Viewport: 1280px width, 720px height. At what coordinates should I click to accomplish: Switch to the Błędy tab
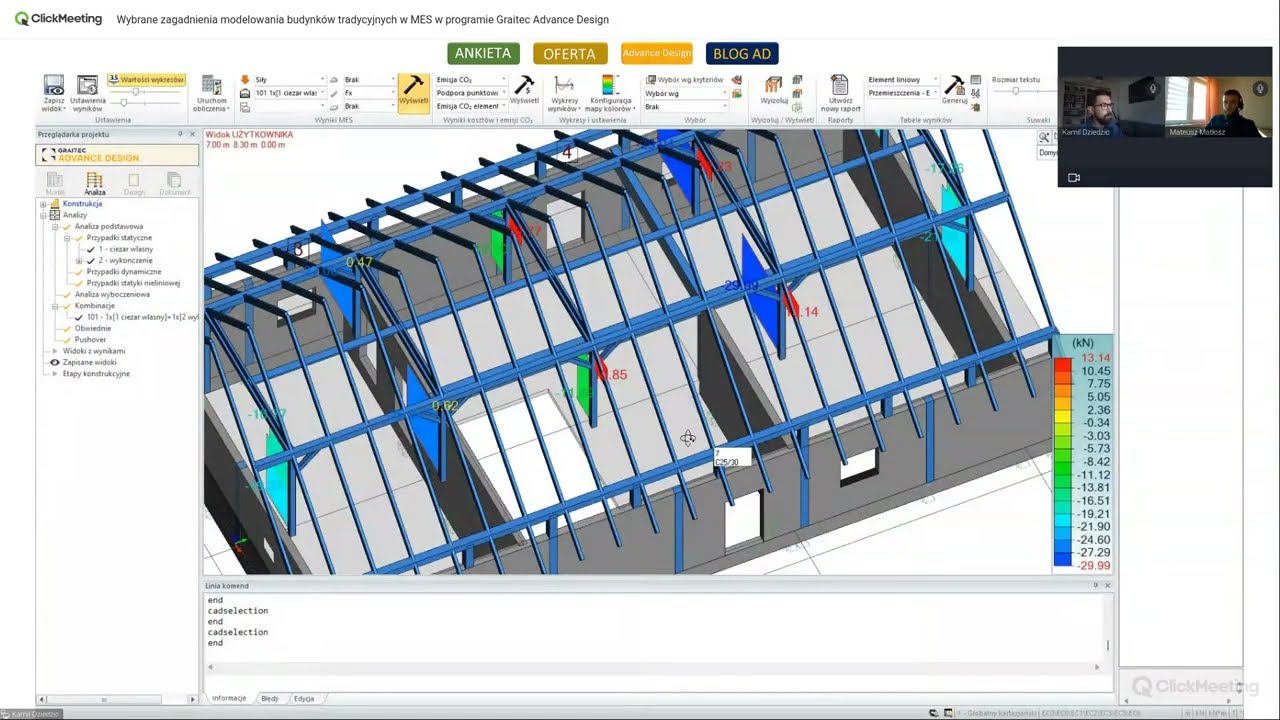(x=270, y=698)
